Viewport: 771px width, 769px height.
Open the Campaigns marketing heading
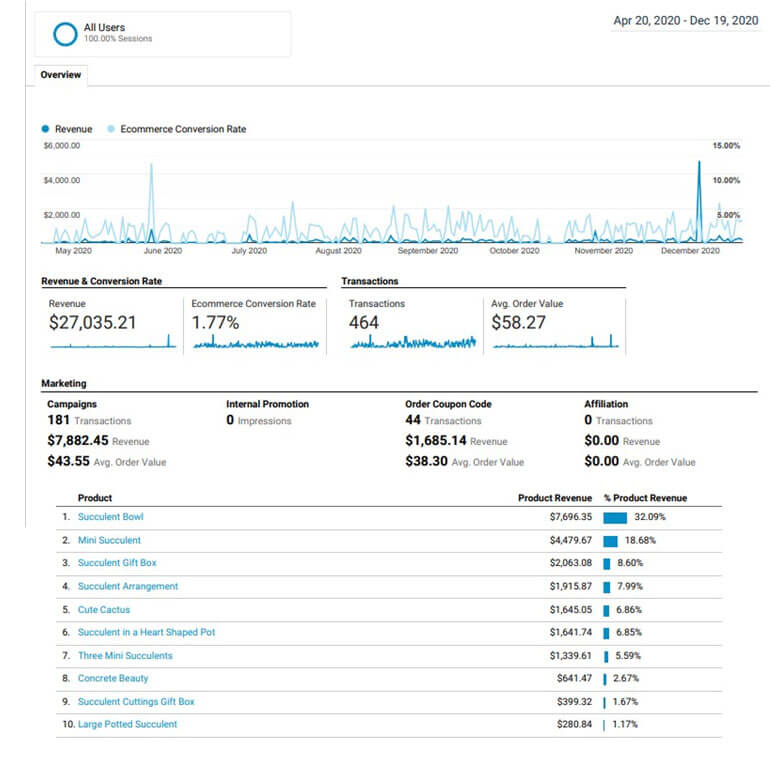click(x=72, y=404)
